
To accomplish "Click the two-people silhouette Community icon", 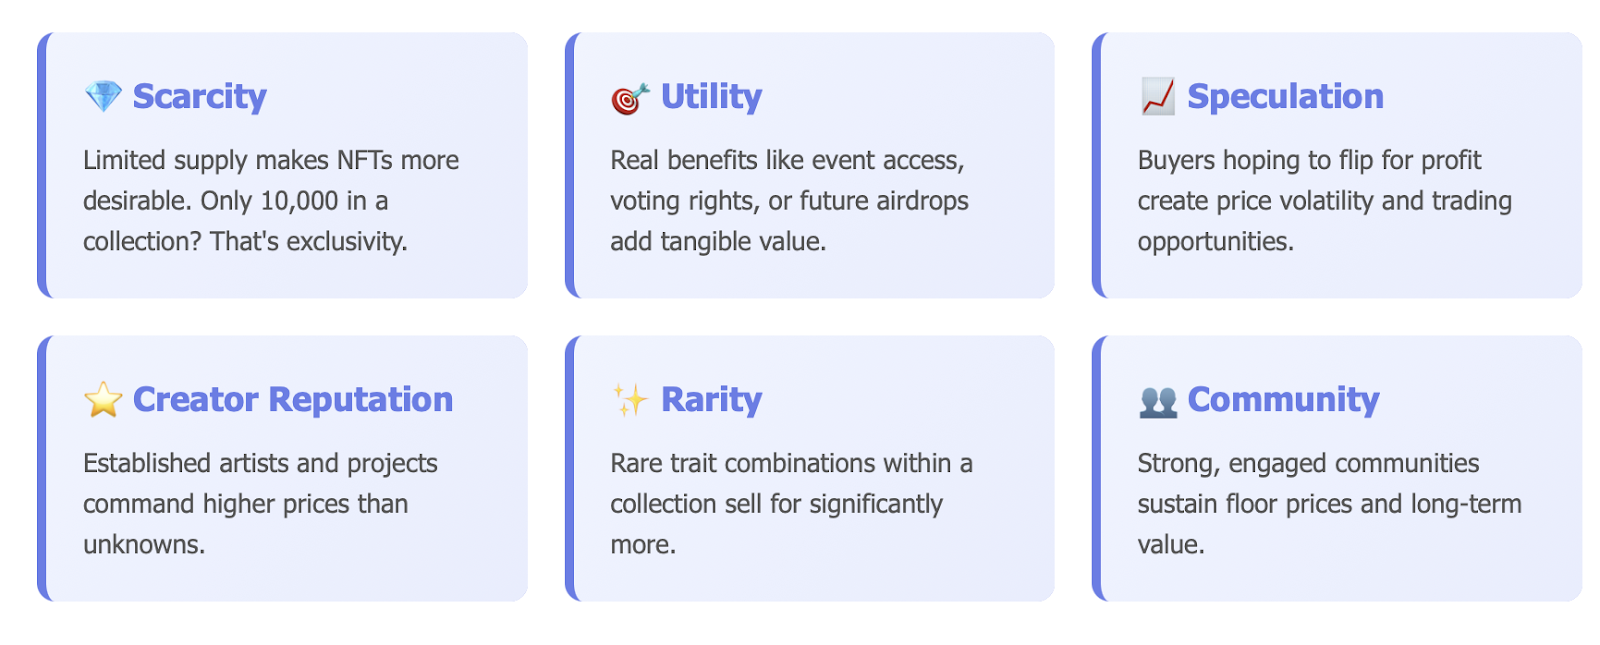I will tap(1157, 401).
